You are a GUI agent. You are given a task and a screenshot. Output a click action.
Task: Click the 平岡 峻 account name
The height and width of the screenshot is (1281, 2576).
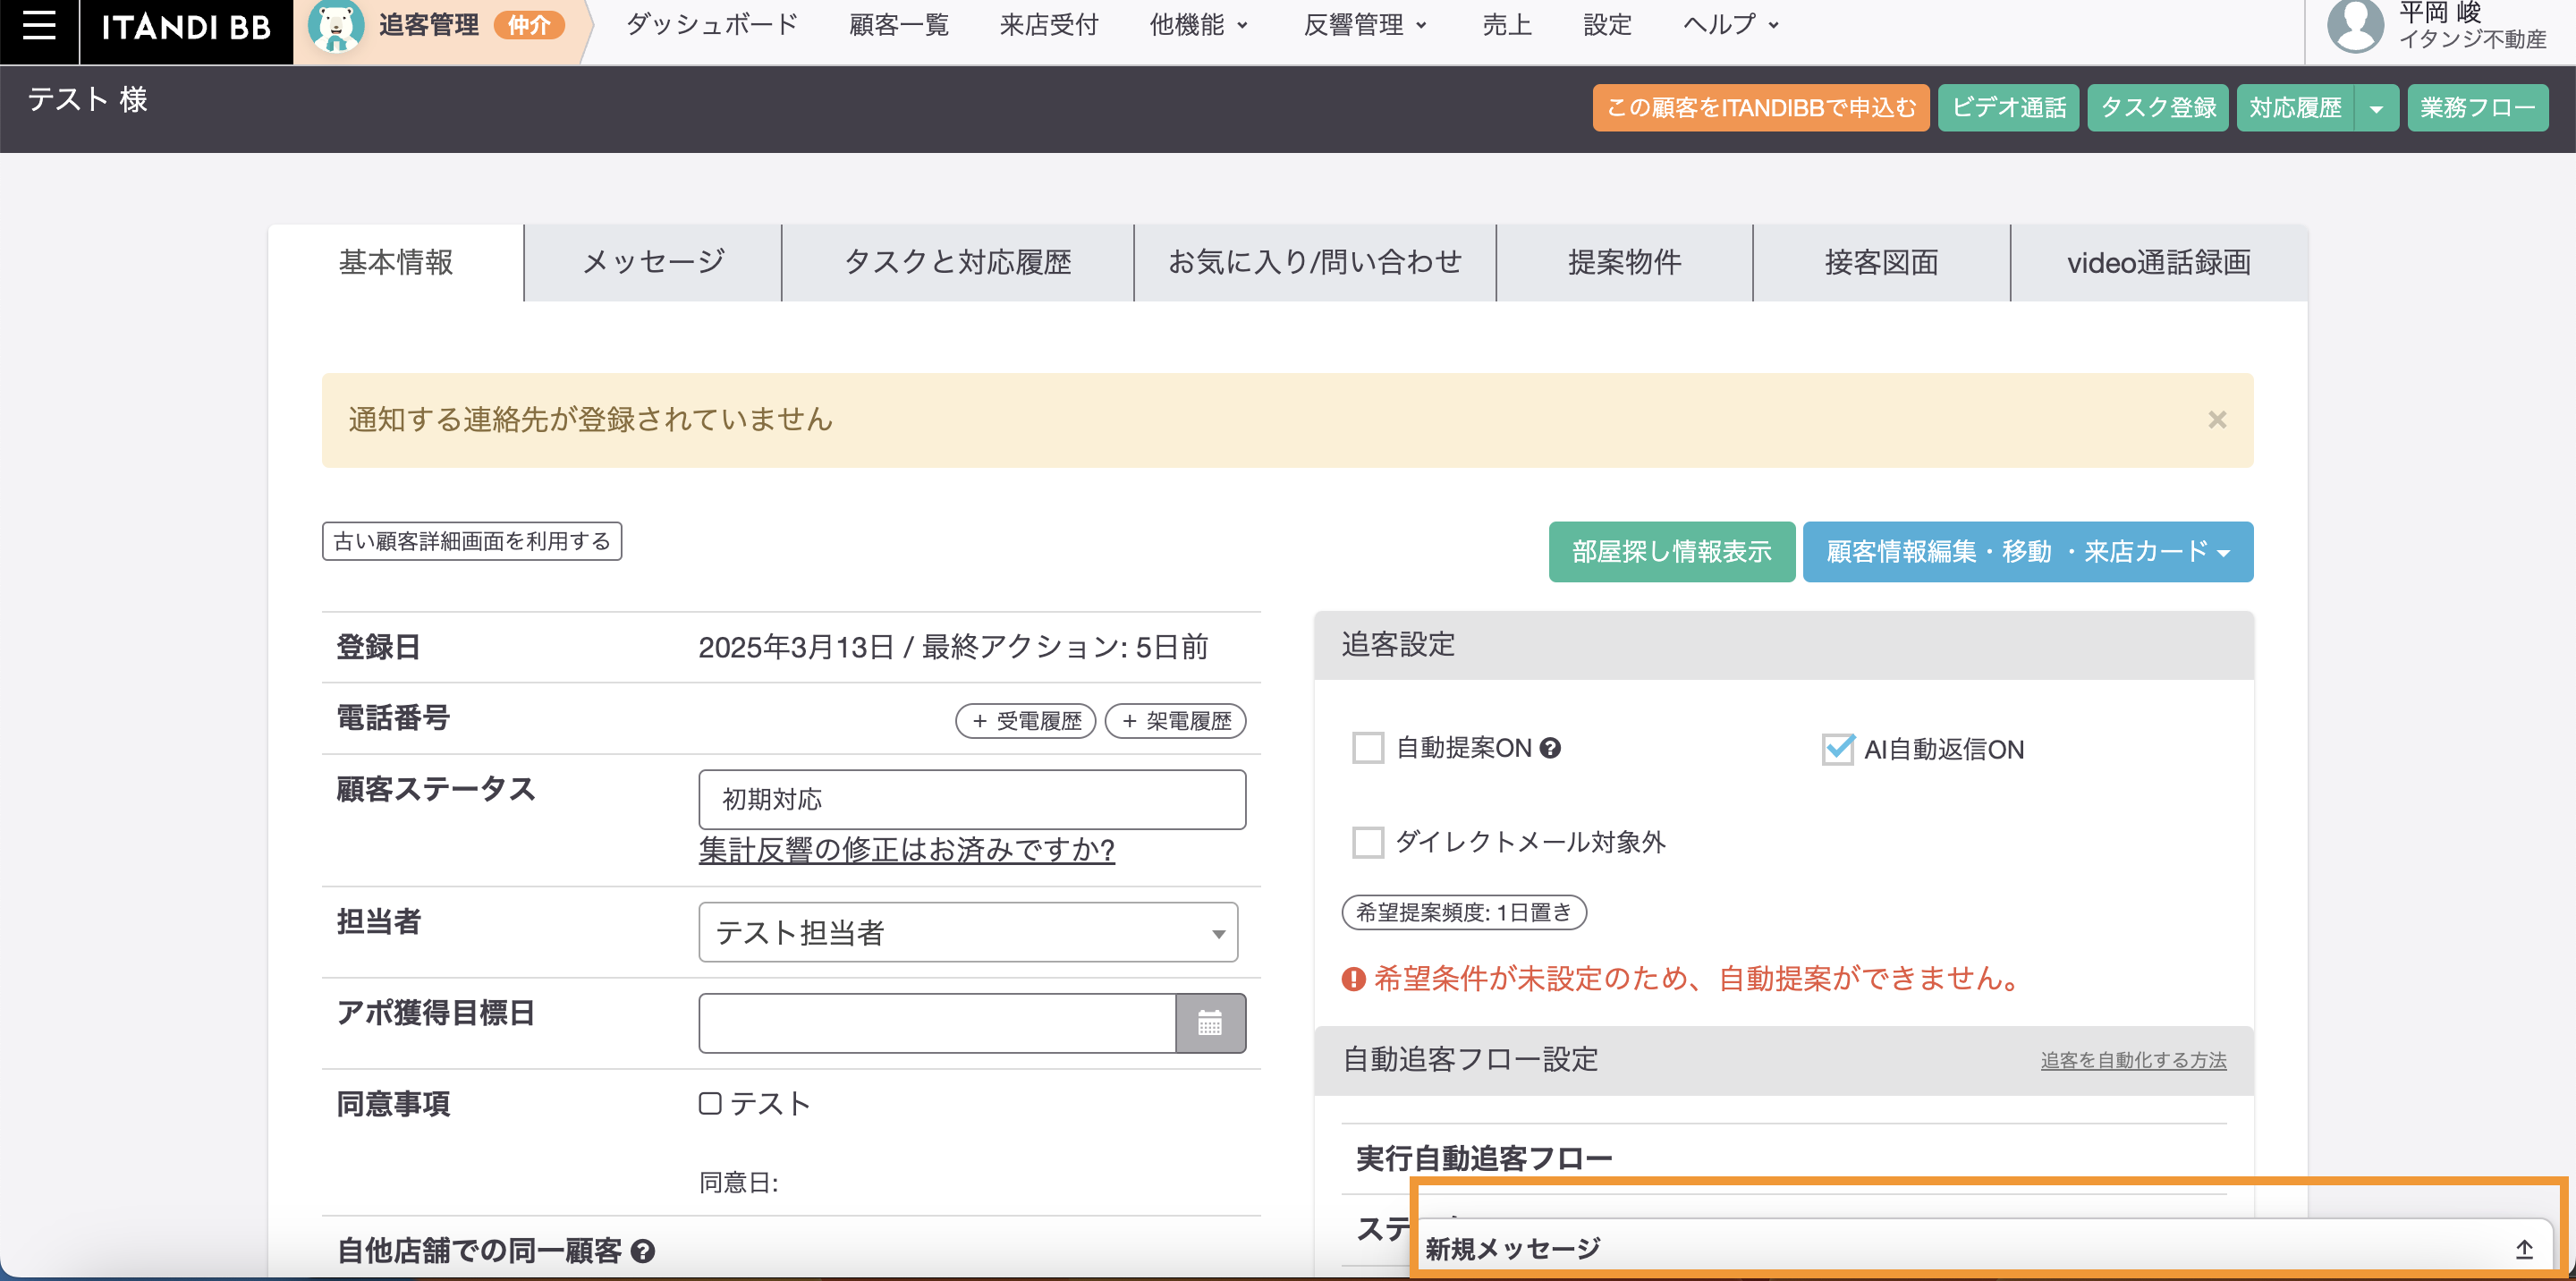point(2439,12)
